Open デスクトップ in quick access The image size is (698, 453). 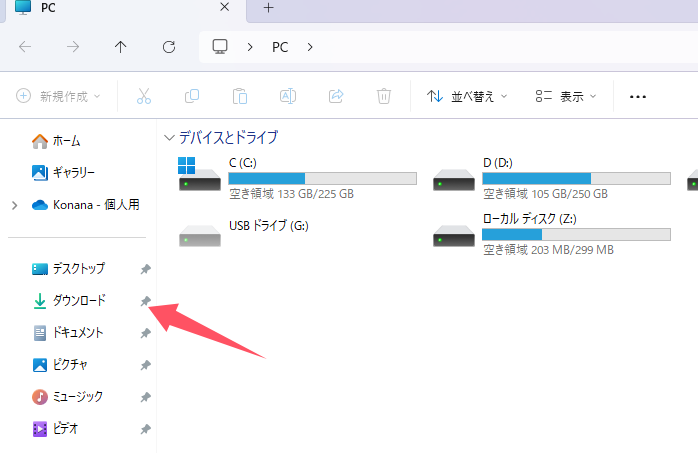point(68,269)
